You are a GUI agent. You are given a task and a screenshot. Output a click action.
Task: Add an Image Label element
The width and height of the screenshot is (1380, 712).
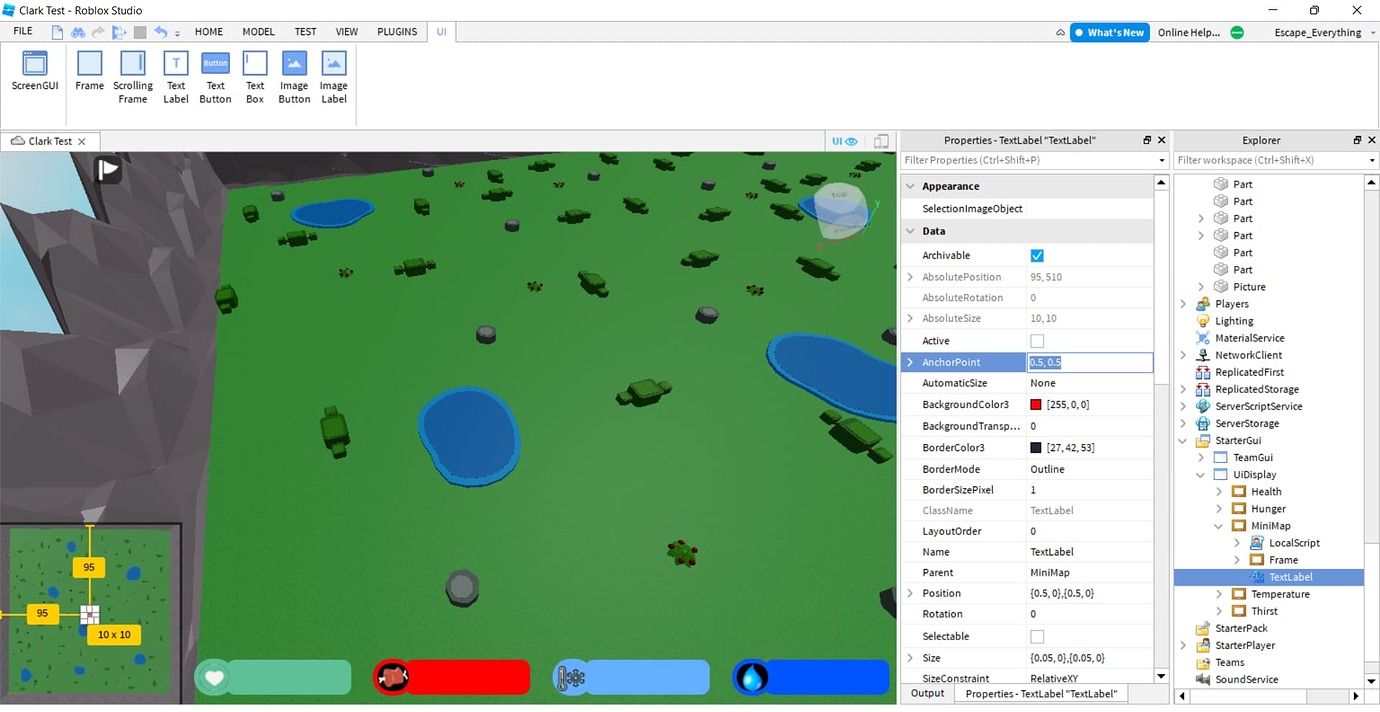tap(333, 70)
